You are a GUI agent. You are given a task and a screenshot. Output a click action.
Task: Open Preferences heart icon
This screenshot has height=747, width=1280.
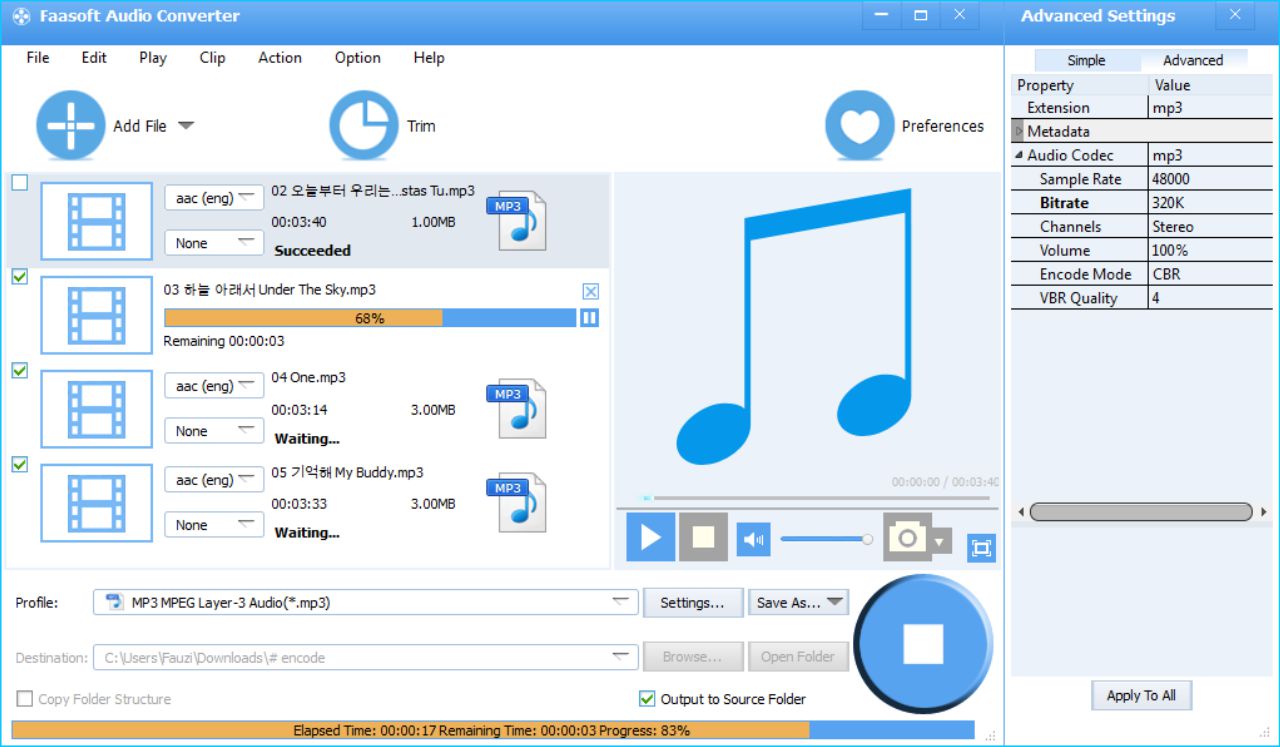860,126
